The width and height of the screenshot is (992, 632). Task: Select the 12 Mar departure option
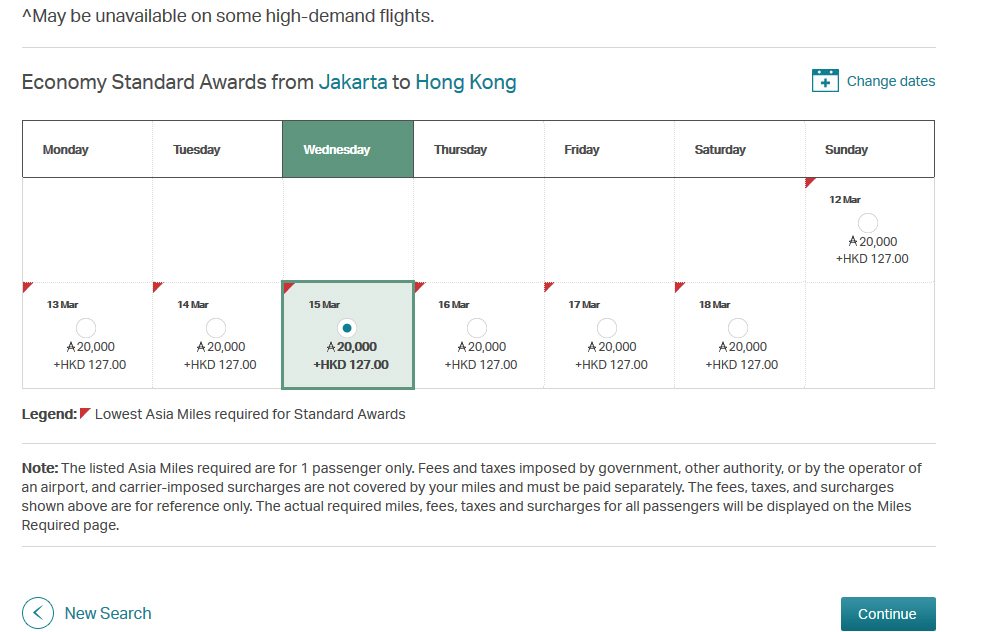867,222
